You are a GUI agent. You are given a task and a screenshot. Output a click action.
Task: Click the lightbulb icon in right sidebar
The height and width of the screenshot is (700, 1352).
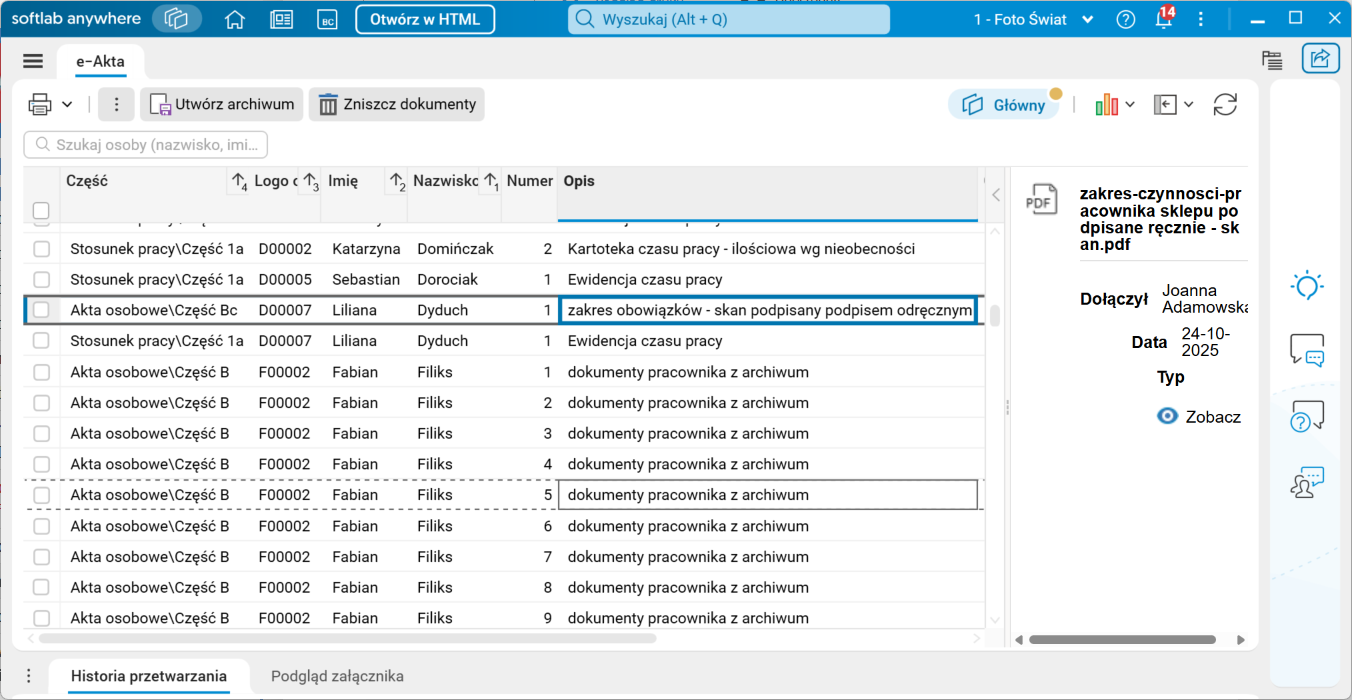(x=1307, y=286)
